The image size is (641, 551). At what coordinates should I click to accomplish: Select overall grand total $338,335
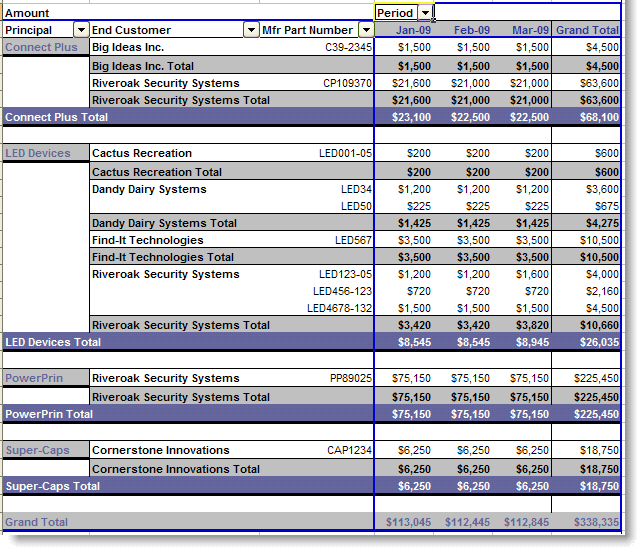click(x=596, y=522)
